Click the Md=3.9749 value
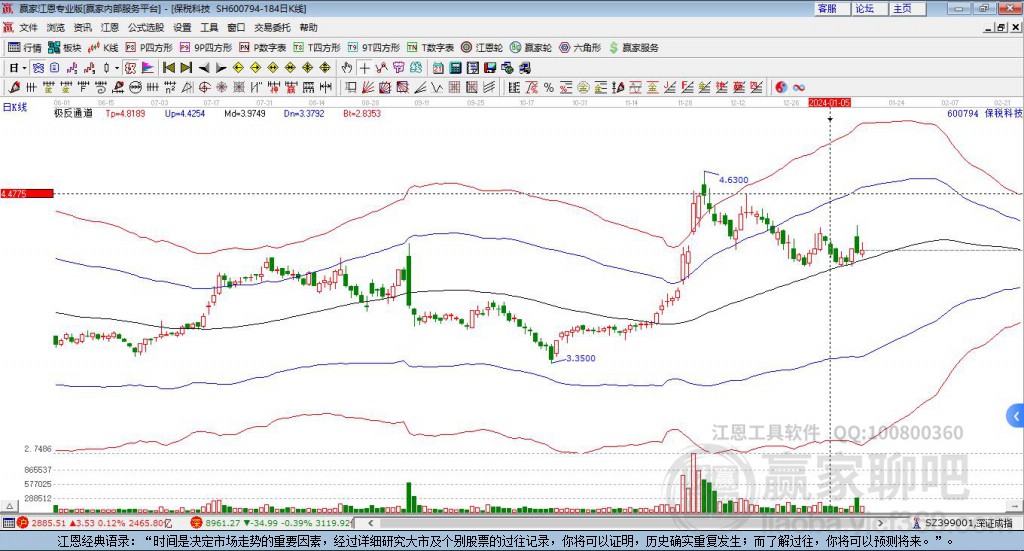1024x551 pixels. click(x=245, y=113)
